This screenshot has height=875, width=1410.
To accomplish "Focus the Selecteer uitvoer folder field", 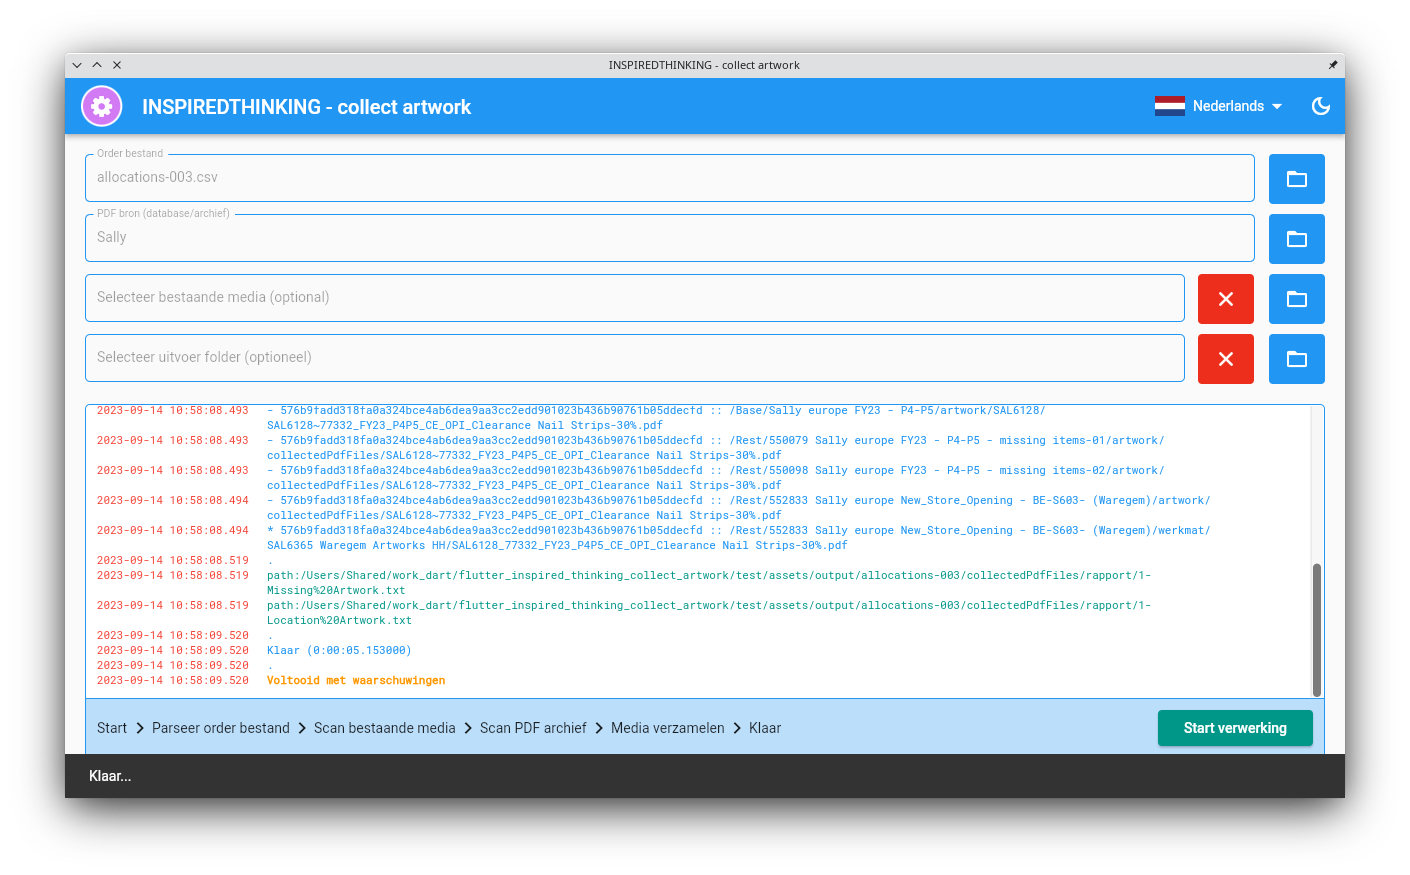I will pyautogui.click(x=634, y=358).
